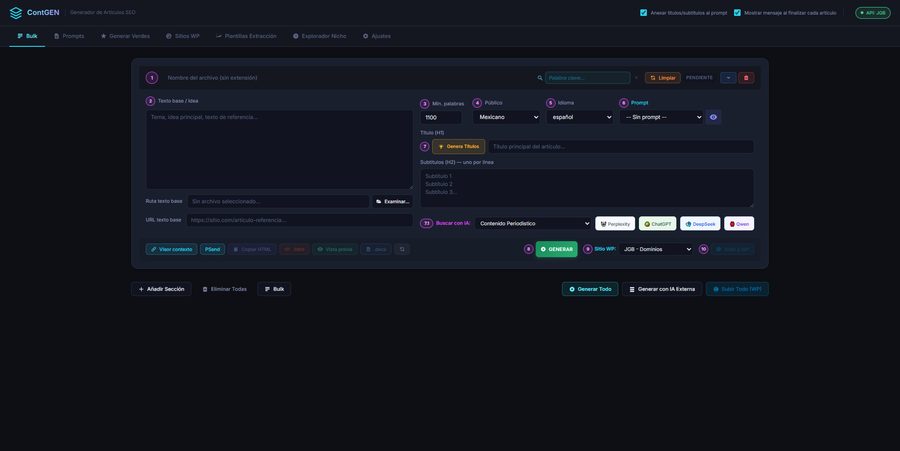Viewport: 900px width, 451px height.
Task: Click the PSend button
Action: [x=212, y=249]
